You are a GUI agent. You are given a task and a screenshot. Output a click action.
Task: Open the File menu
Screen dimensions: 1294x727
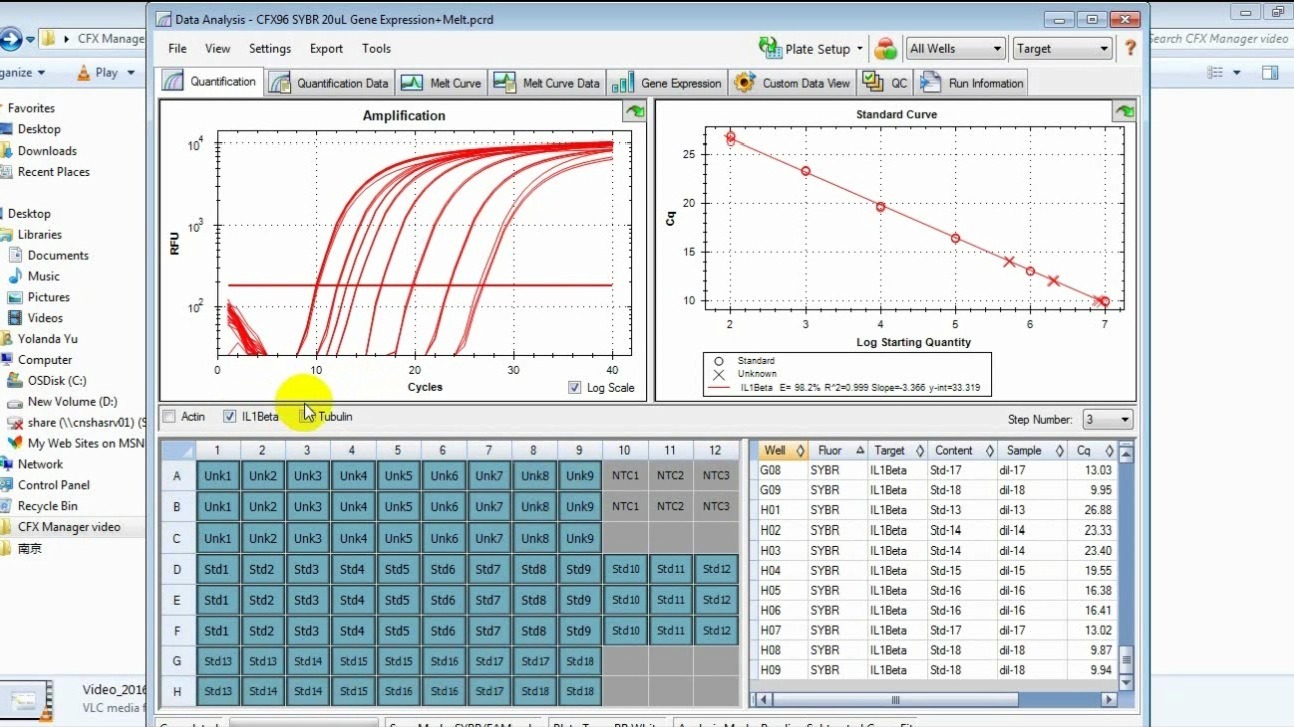click(177, 48)
